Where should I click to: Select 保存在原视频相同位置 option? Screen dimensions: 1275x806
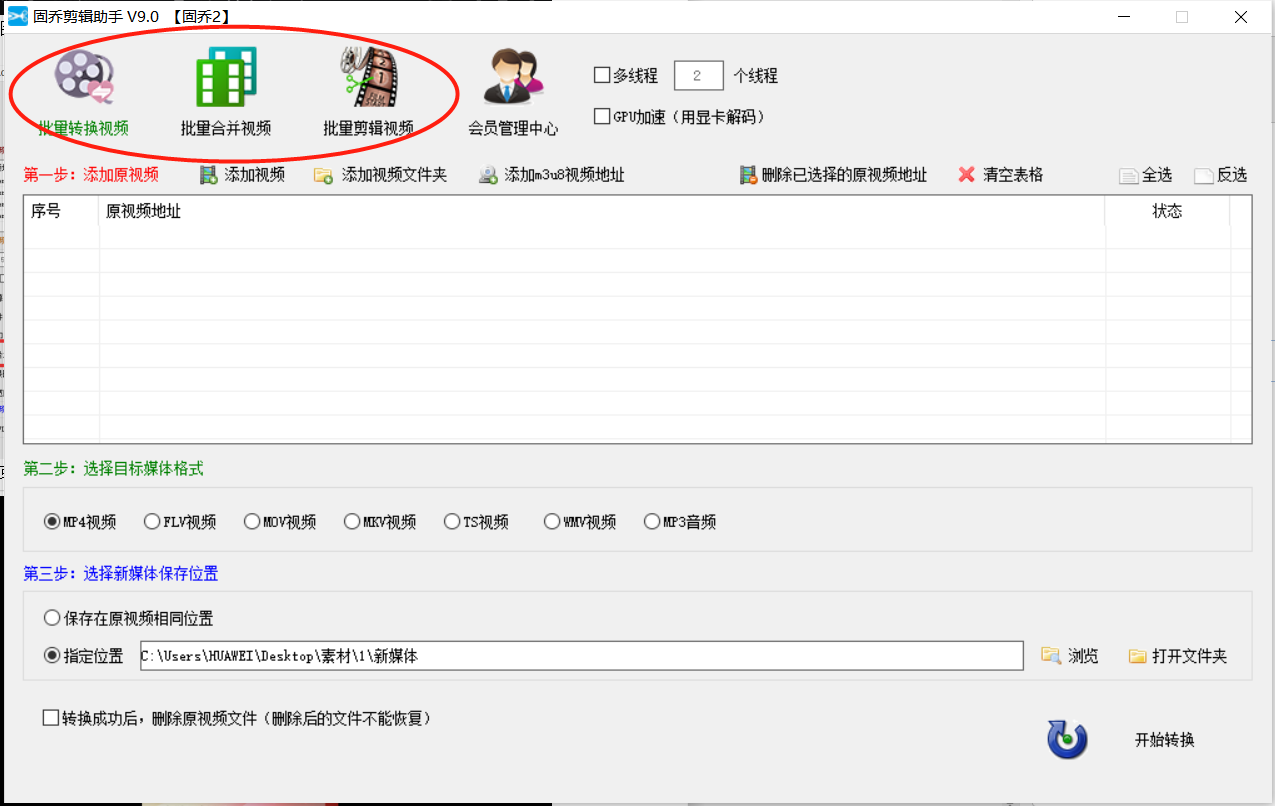point(51,618)
